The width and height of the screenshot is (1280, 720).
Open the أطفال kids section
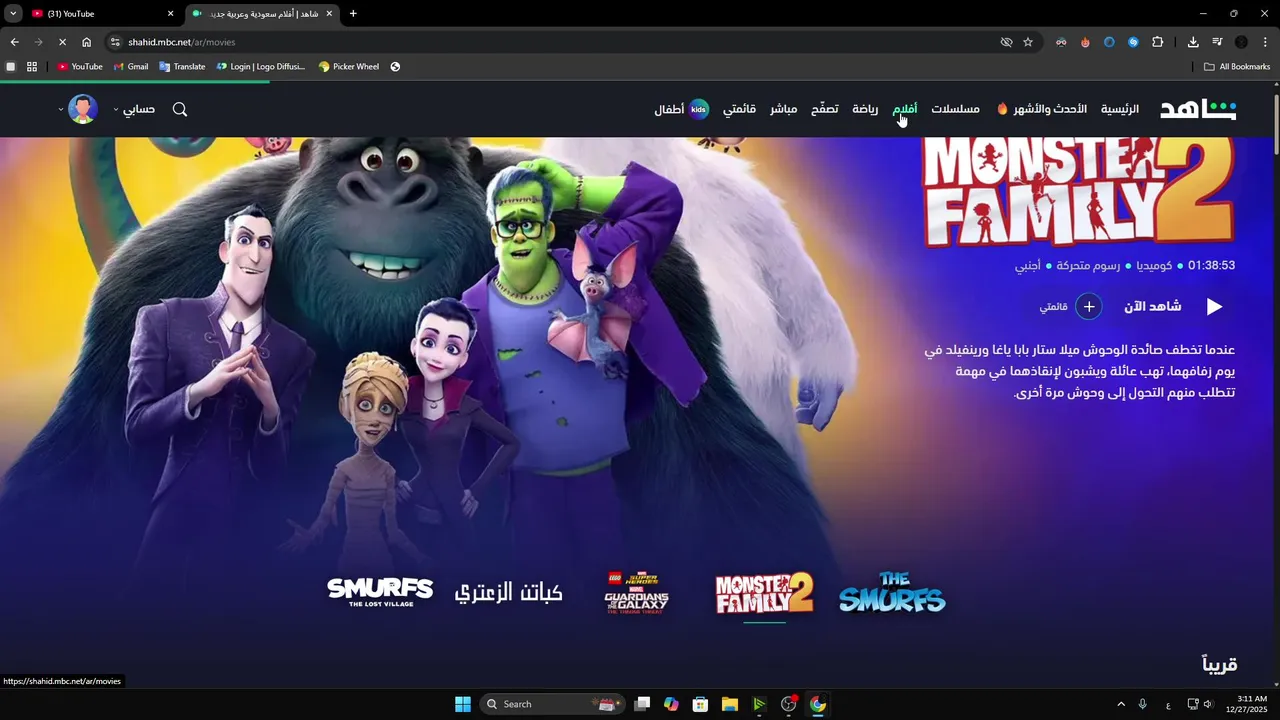coord(682,109)
